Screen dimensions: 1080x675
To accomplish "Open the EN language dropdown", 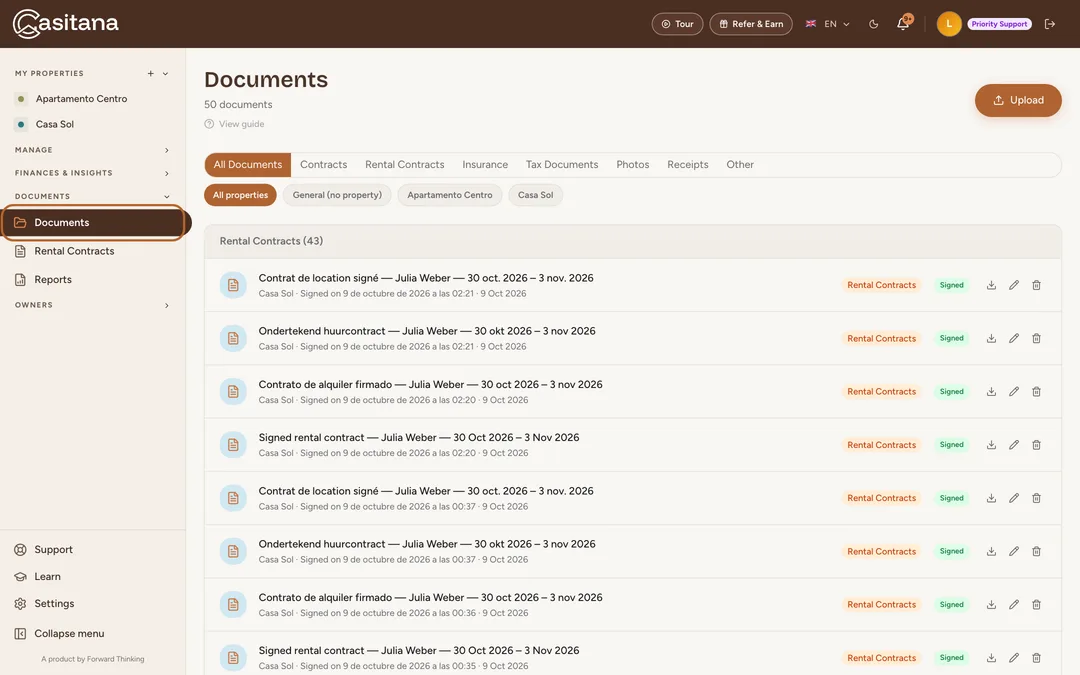I will [828, 24].
